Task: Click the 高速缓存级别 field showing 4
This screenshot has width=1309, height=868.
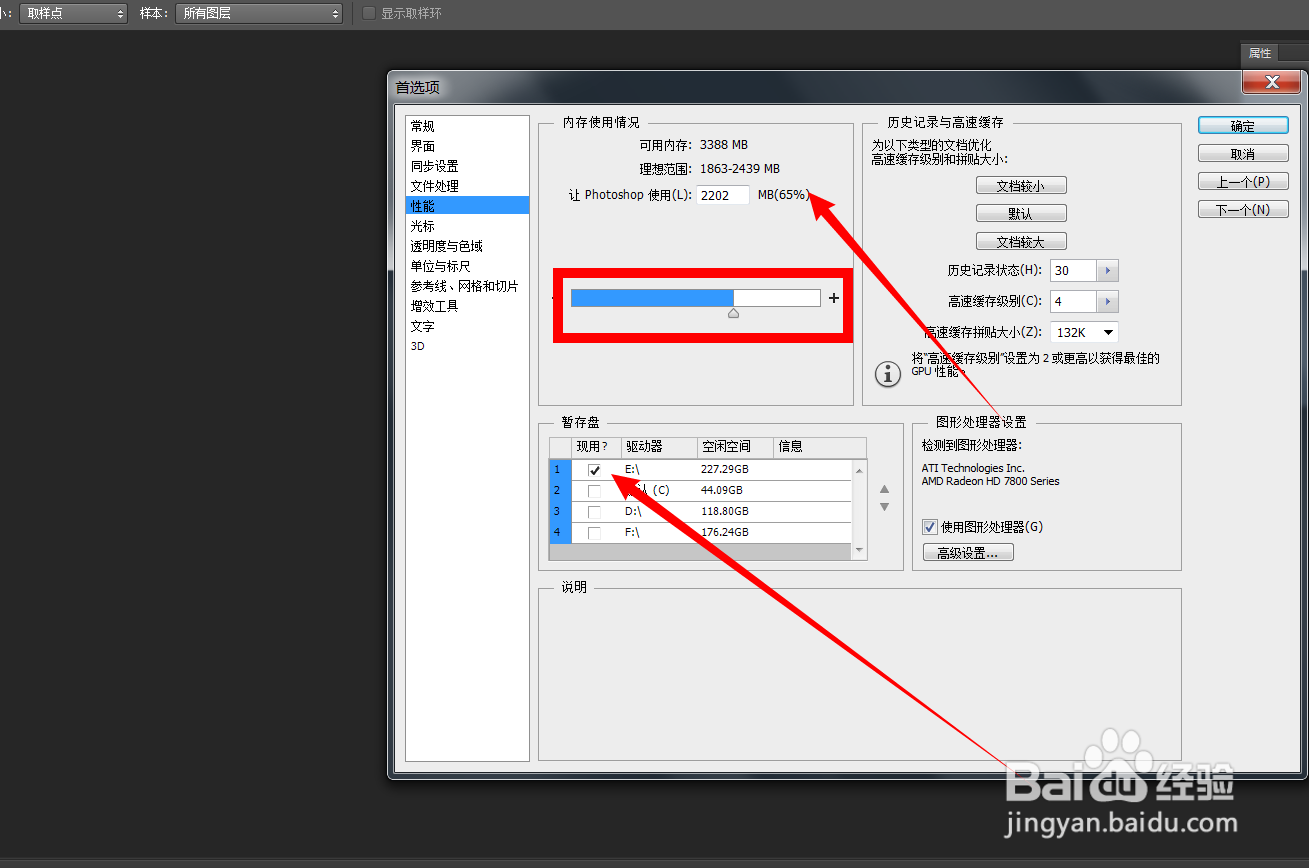Action: click(1073, 301)
